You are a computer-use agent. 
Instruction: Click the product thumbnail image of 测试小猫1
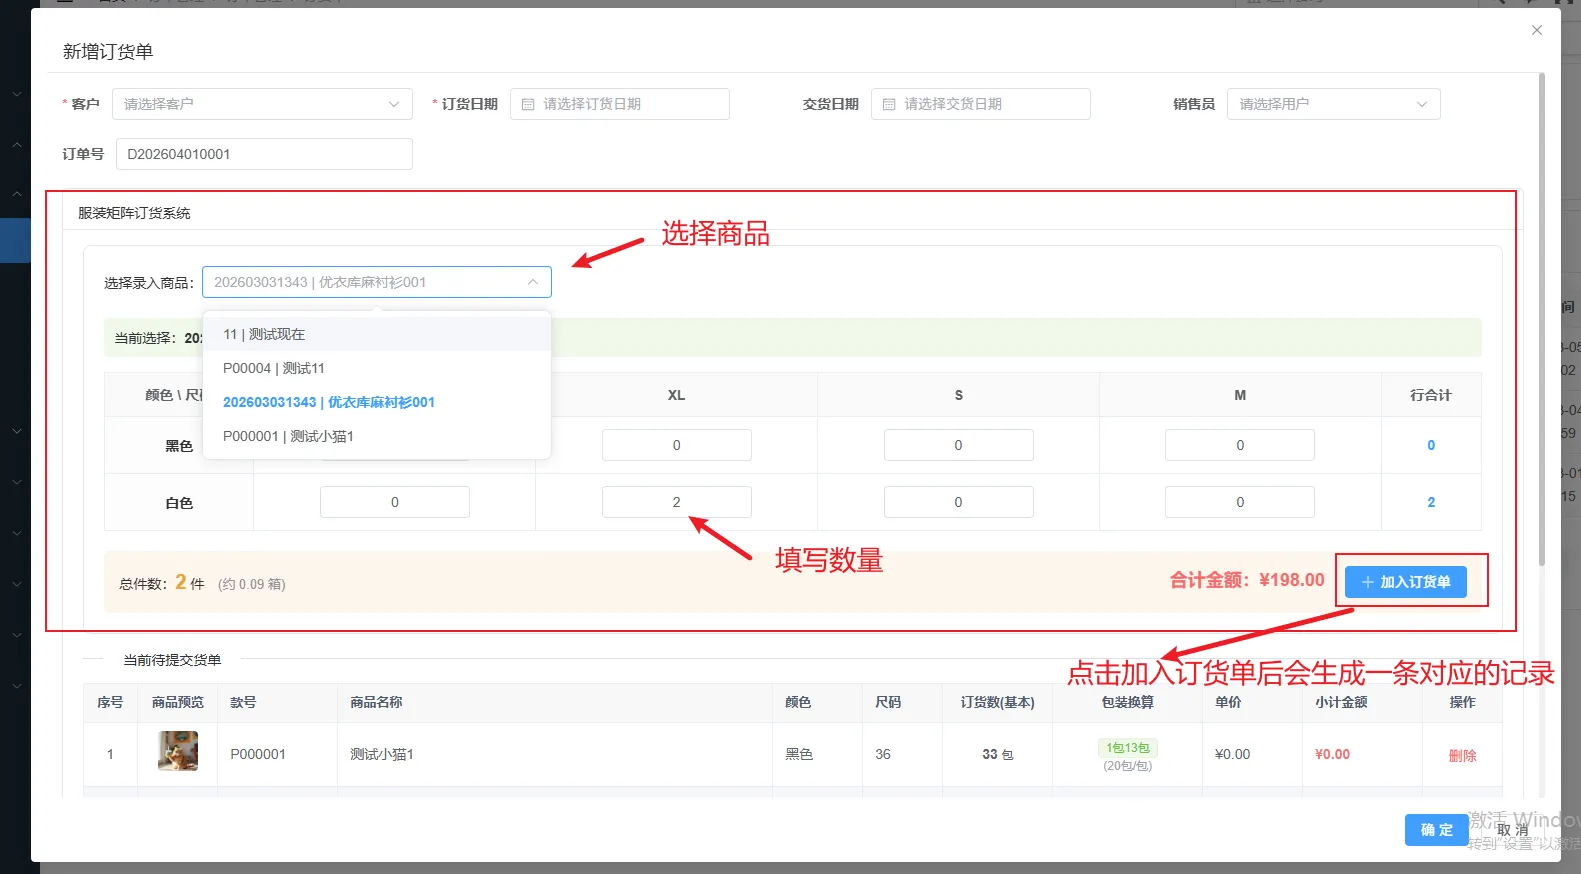pyautogui.click(x=178, y=751)
